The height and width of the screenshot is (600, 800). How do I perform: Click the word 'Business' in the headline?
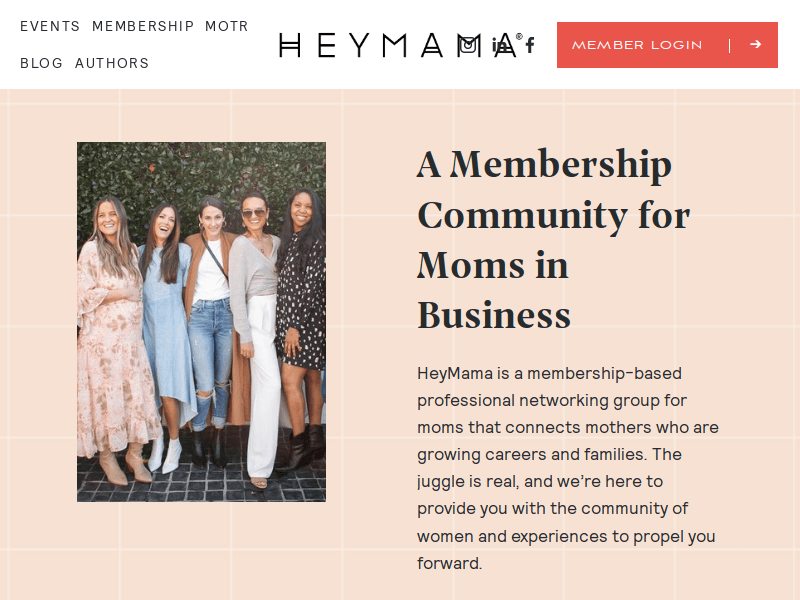click(x=494, y=316)
